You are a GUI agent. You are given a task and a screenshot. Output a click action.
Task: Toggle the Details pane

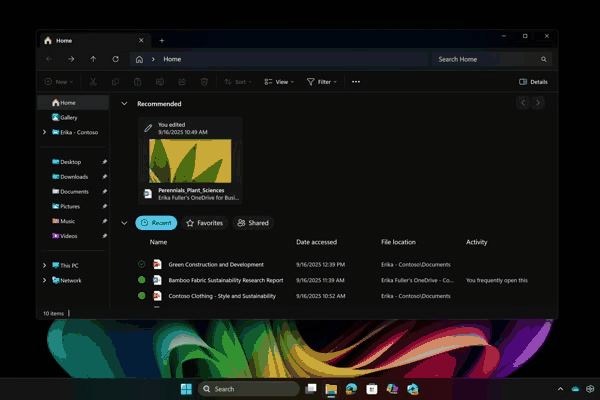533,82
